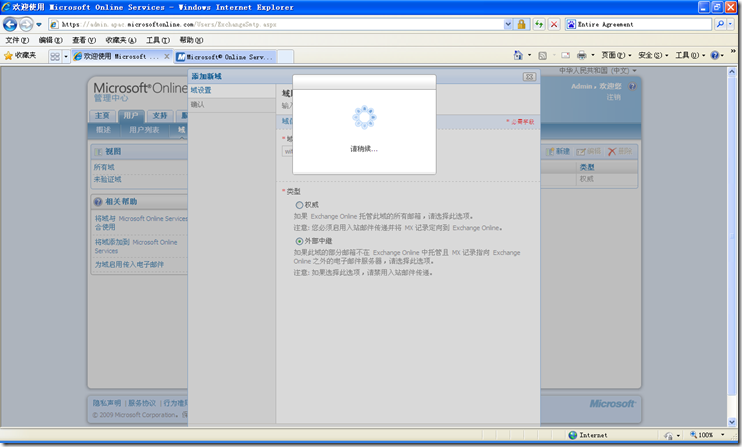Click the RSS feeds icon

(x=542, y=55)
